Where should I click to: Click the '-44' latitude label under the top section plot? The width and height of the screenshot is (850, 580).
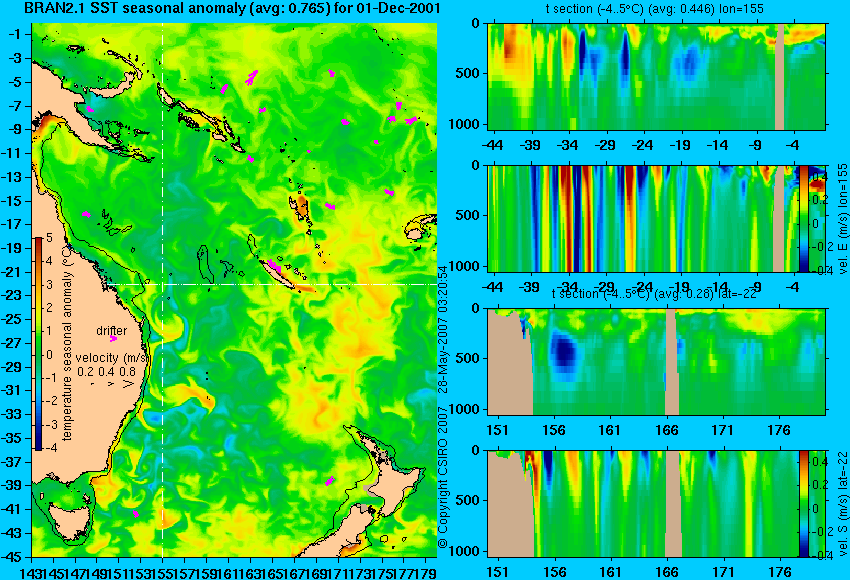(x=493, y=145)
